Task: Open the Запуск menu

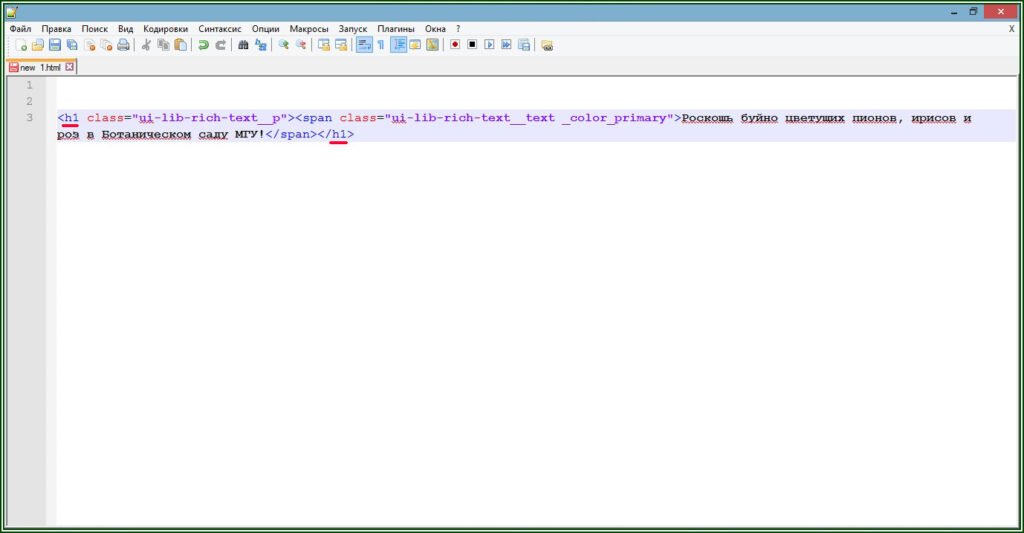Action: pyautogui.click(x=353, y=29)
